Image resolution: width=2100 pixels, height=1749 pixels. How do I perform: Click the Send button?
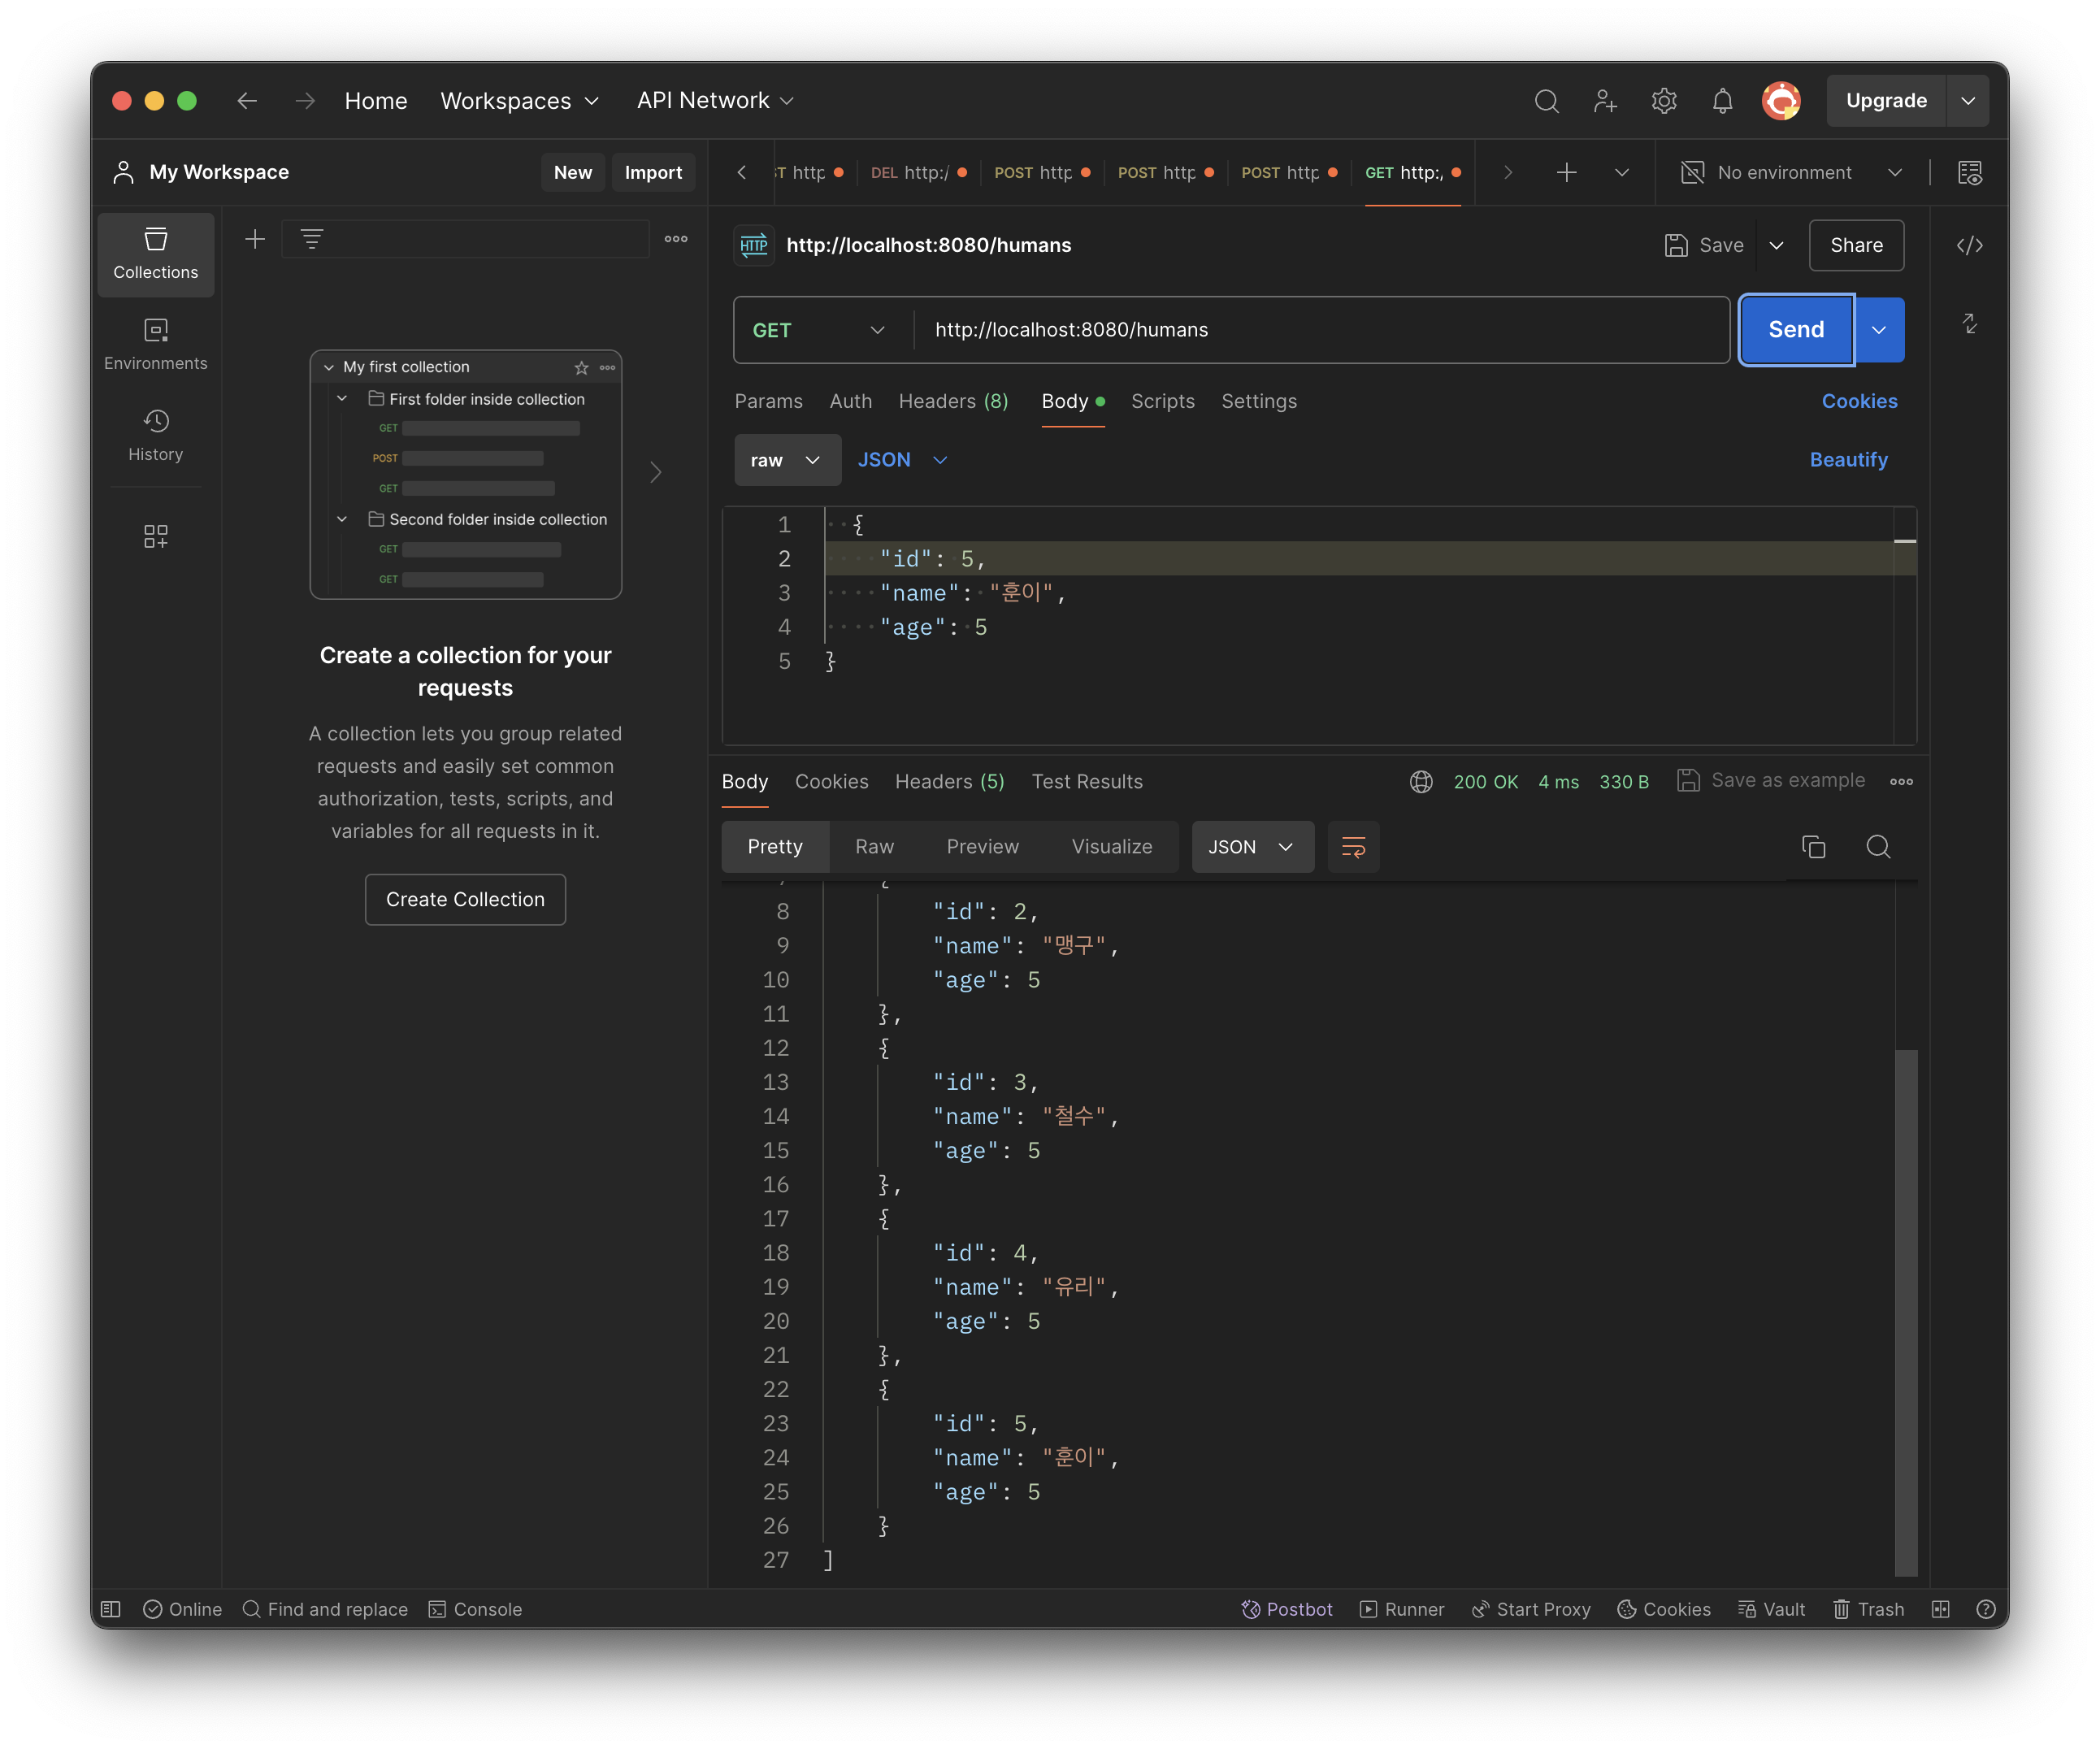pyautogui.click(x=1796, y=330)
